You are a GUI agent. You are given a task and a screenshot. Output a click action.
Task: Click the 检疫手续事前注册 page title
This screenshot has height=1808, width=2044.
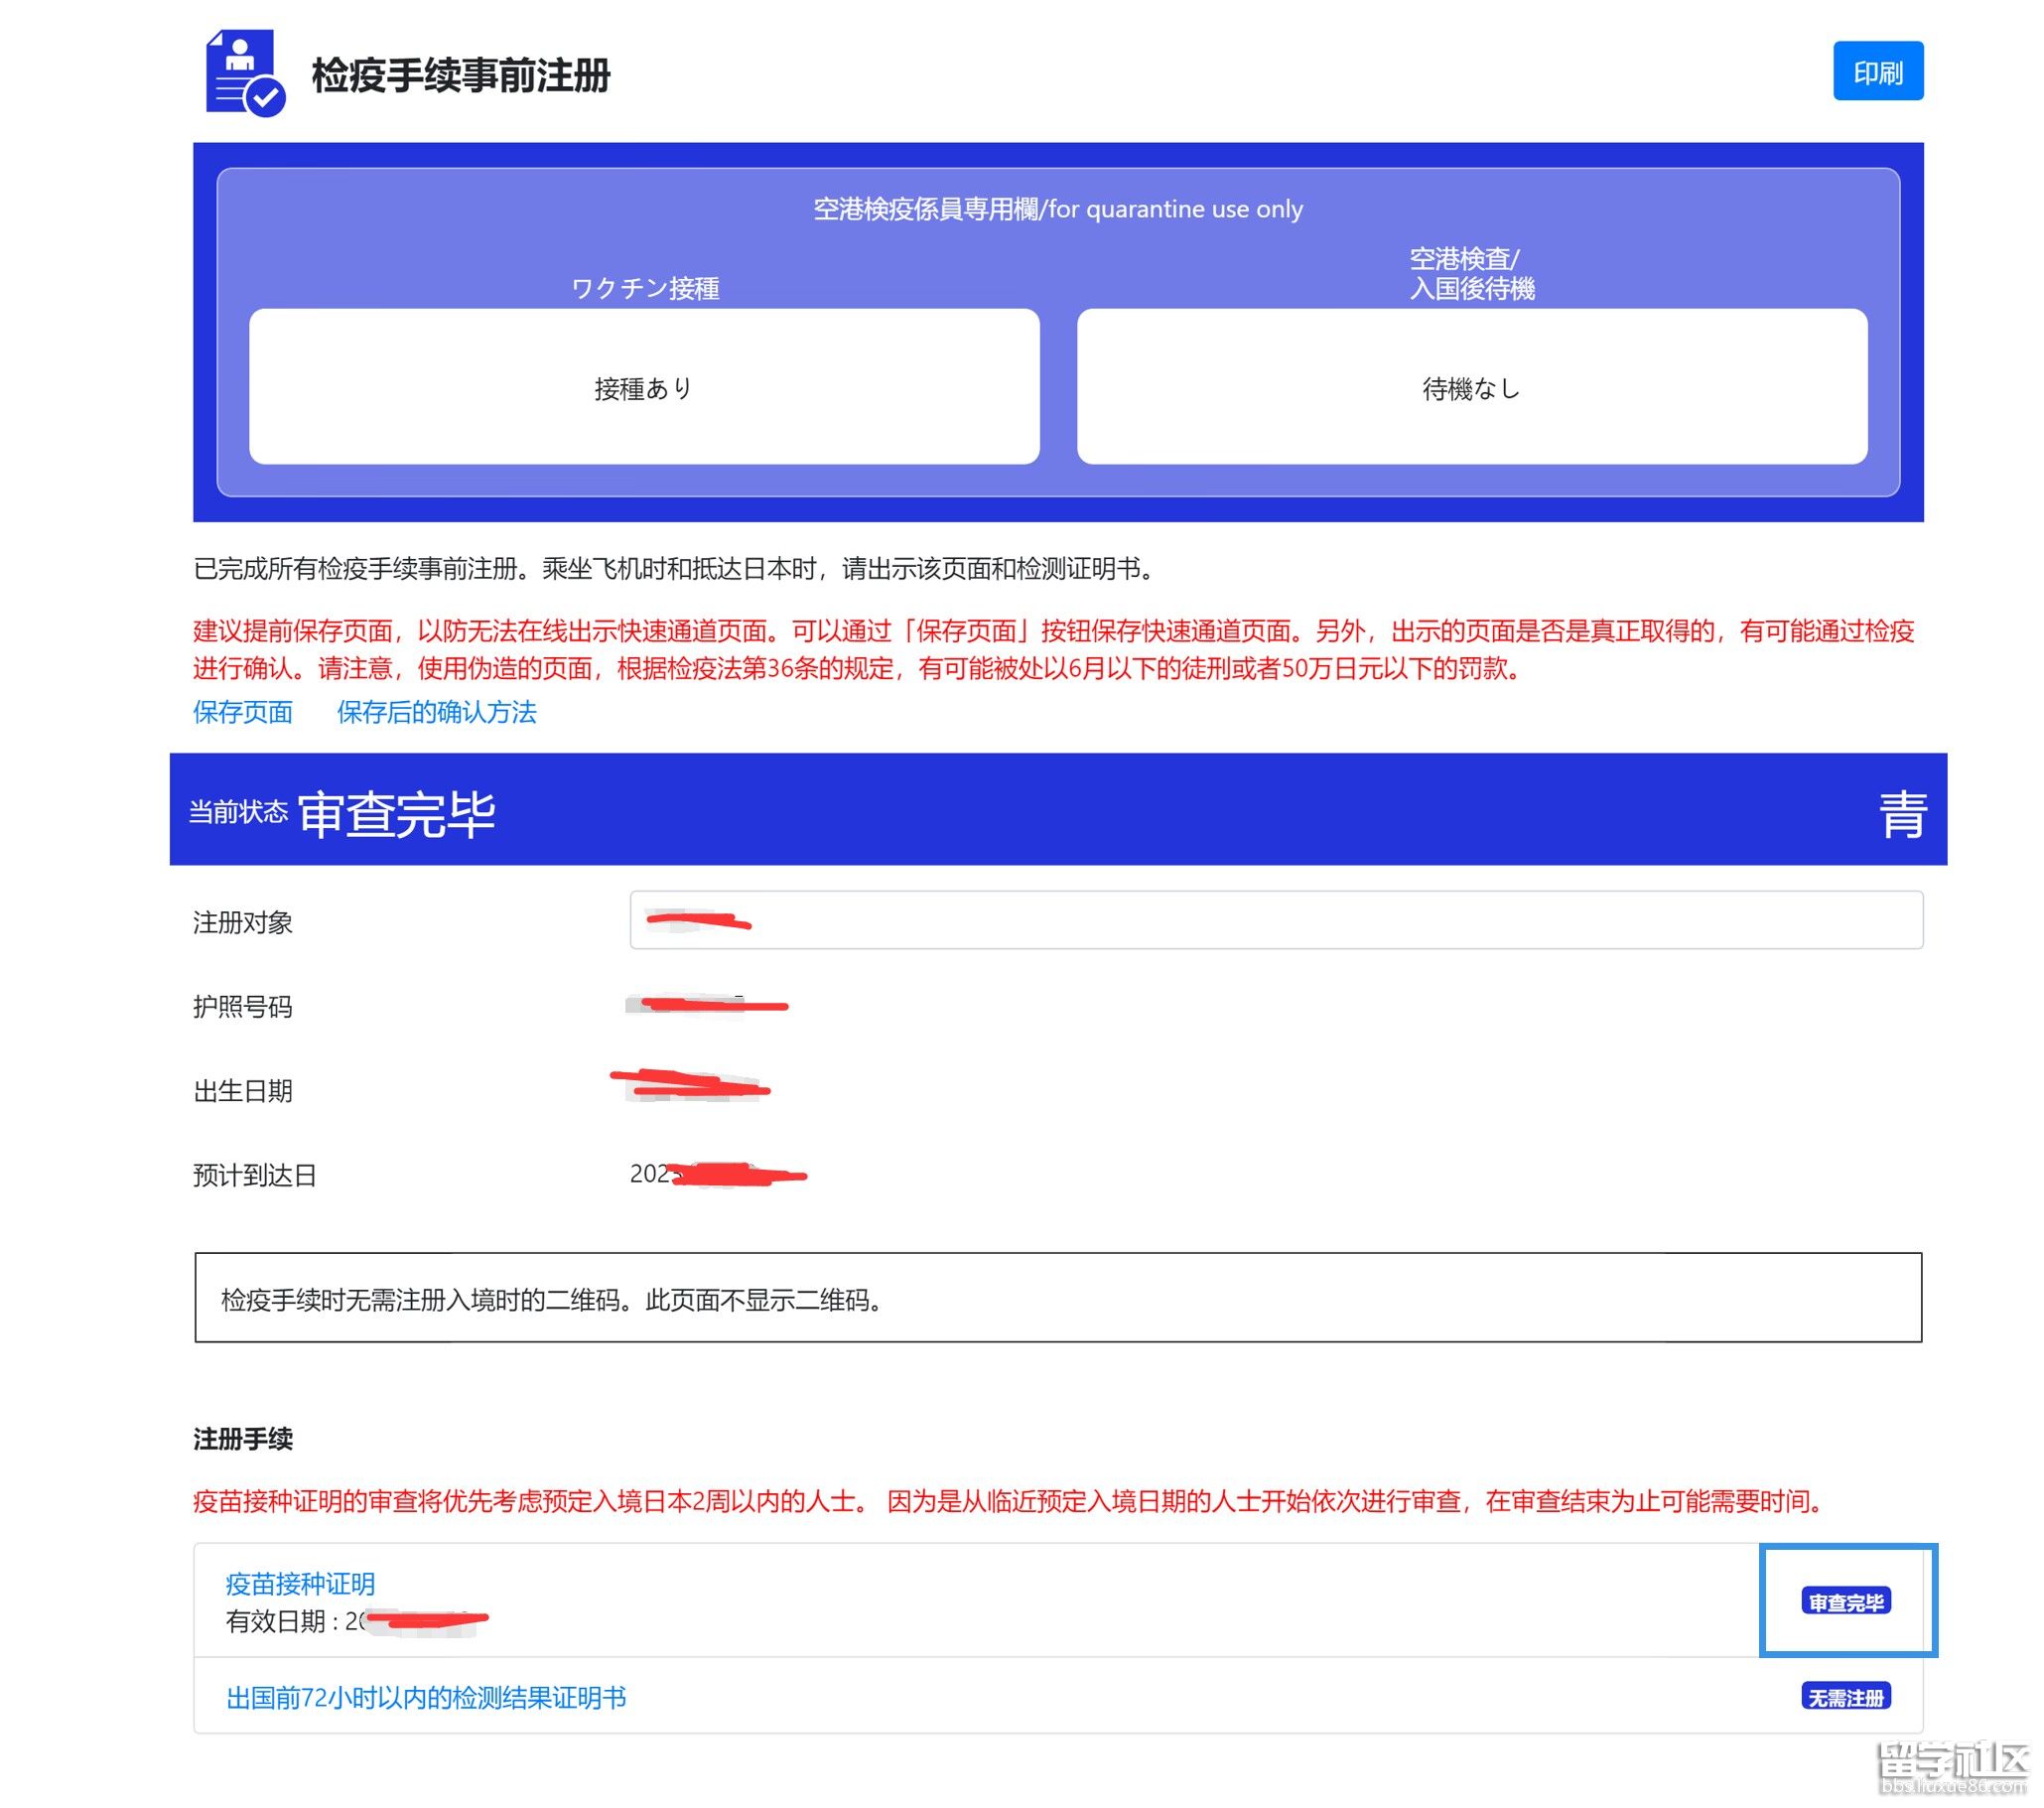pos(461,75)
